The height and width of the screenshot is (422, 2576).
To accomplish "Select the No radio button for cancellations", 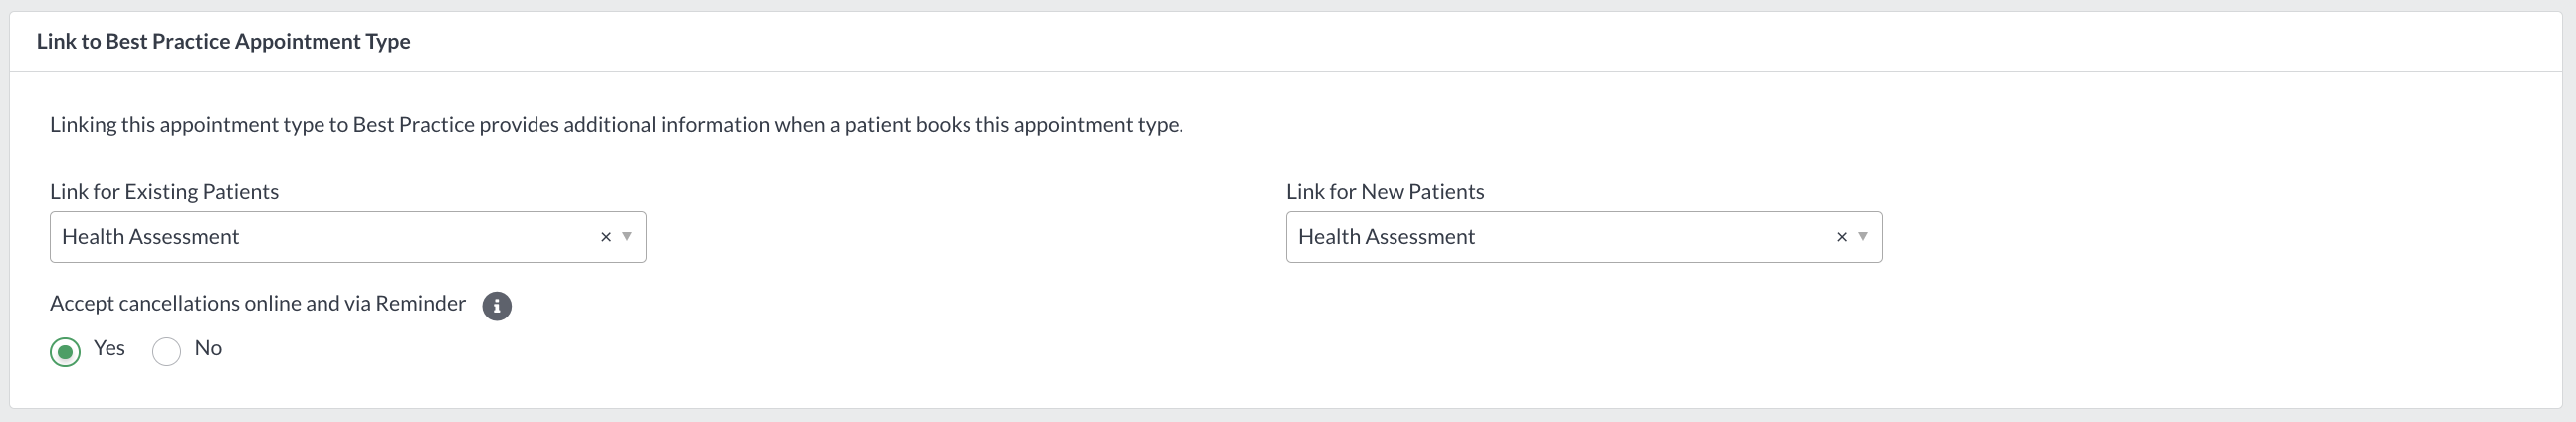I will [x=167, y=352].
